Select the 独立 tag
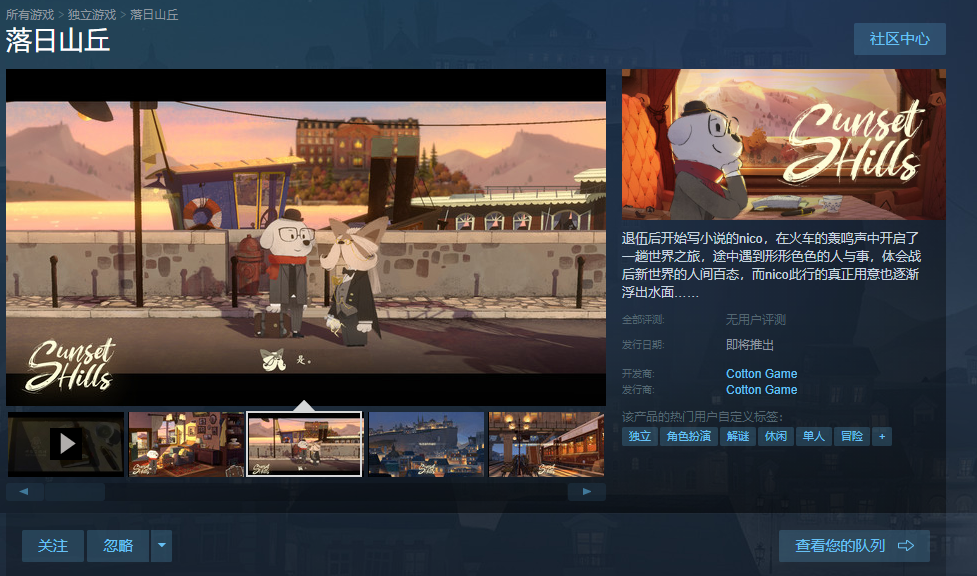 (x=639, y=436)
